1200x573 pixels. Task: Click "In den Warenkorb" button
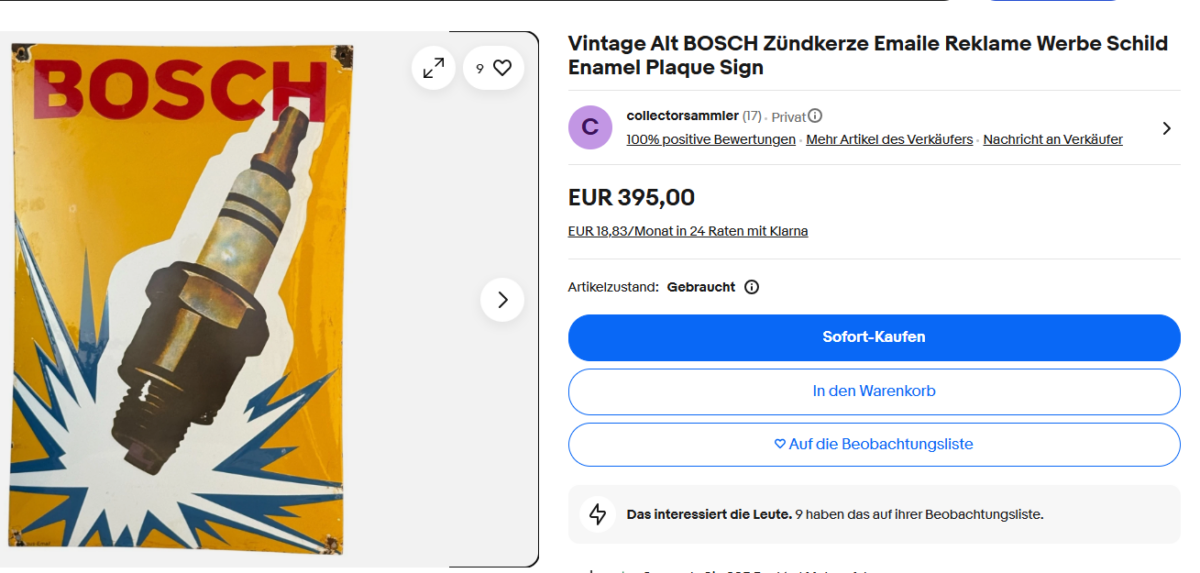(874, 391)
